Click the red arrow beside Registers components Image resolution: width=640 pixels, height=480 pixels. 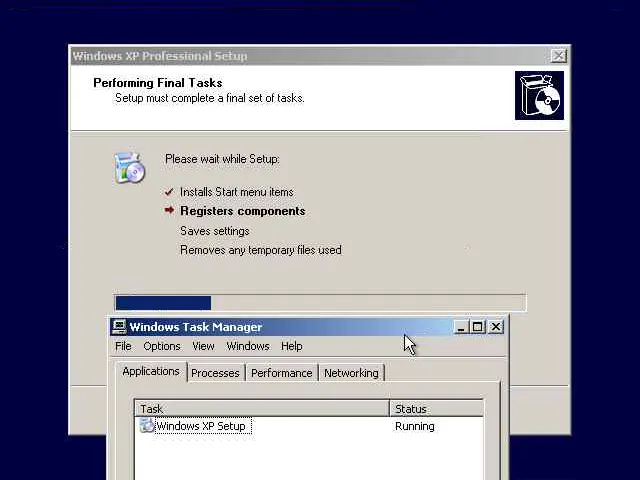pyautogui.click(x=169, y=210)
